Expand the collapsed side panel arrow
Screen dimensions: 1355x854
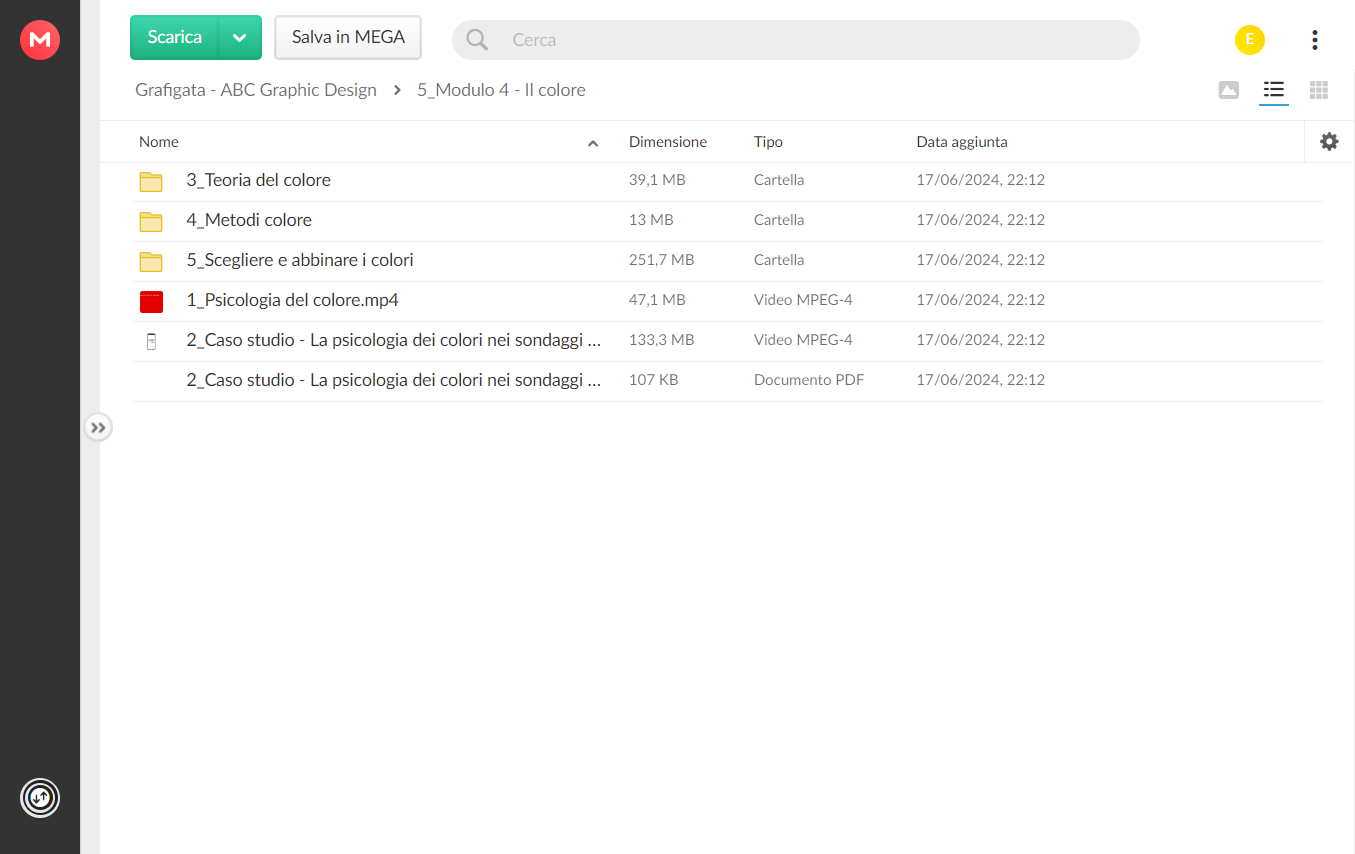97,428
